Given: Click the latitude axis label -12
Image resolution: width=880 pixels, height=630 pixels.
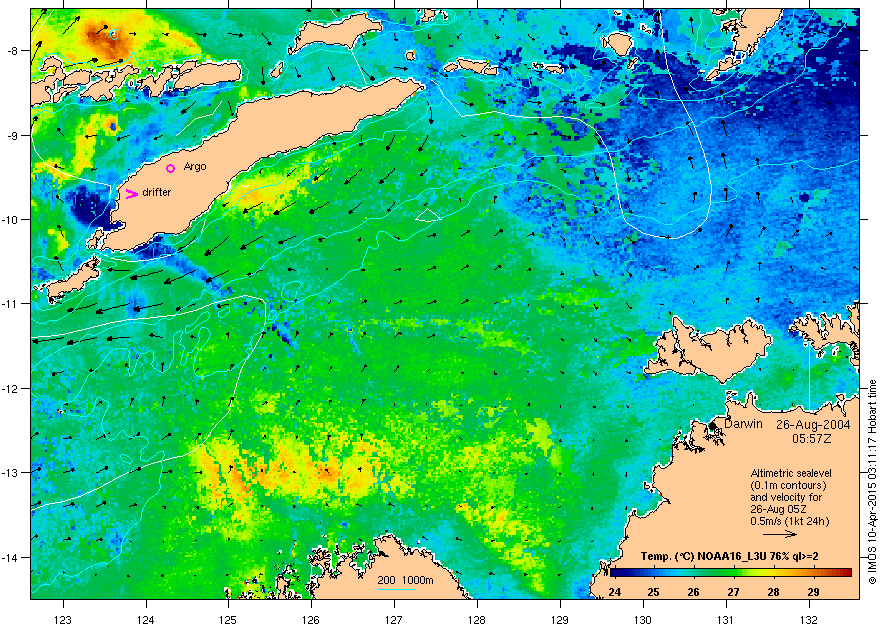Looking at the screenshot, I should click(x=10, y=388).
